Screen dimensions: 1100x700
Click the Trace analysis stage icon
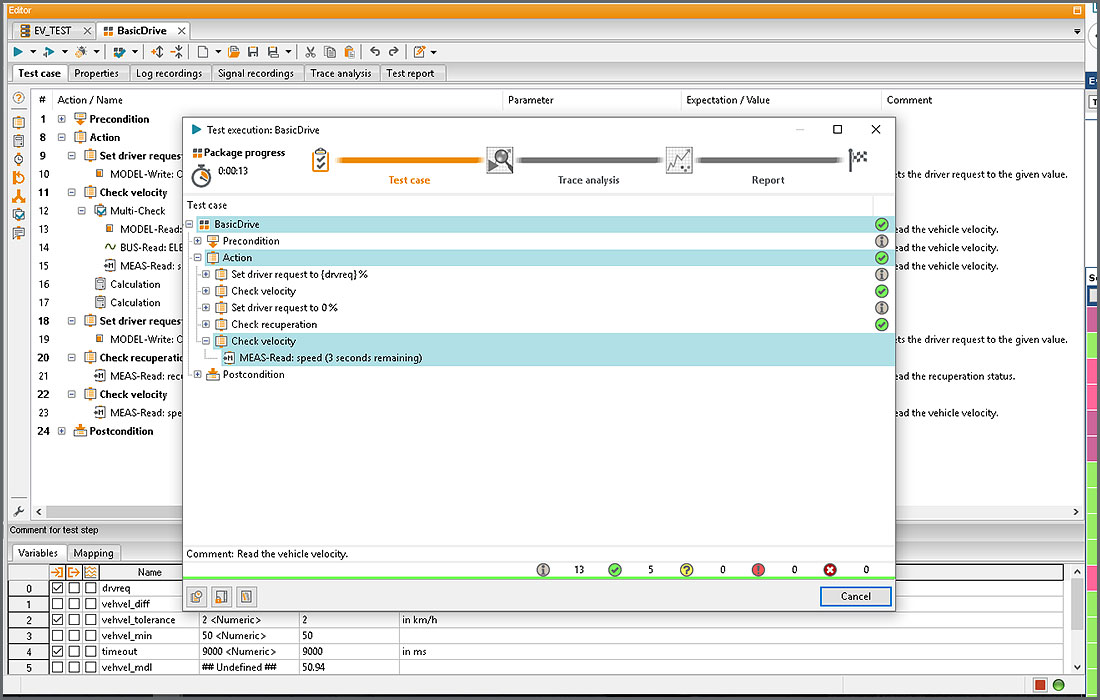click(500, 160)
